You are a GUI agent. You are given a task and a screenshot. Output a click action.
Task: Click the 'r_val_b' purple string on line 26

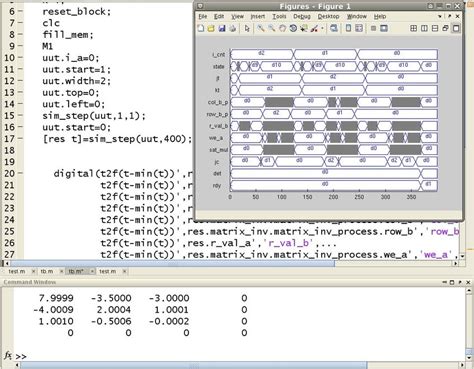tap(290, 243)
